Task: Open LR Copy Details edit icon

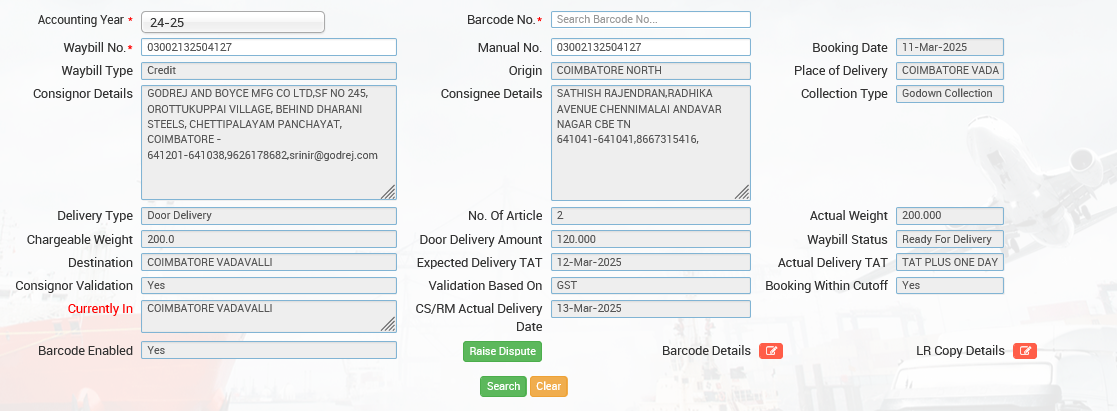Action: click(1024, 351)
